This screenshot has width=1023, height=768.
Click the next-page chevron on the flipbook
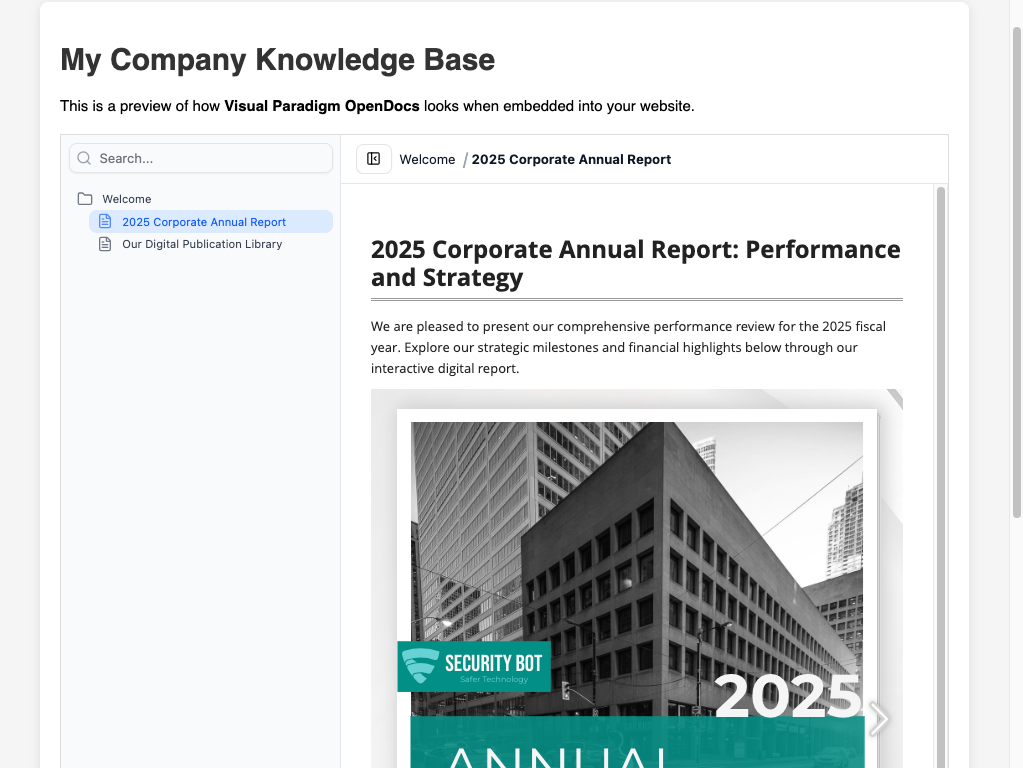click(877, 718)
